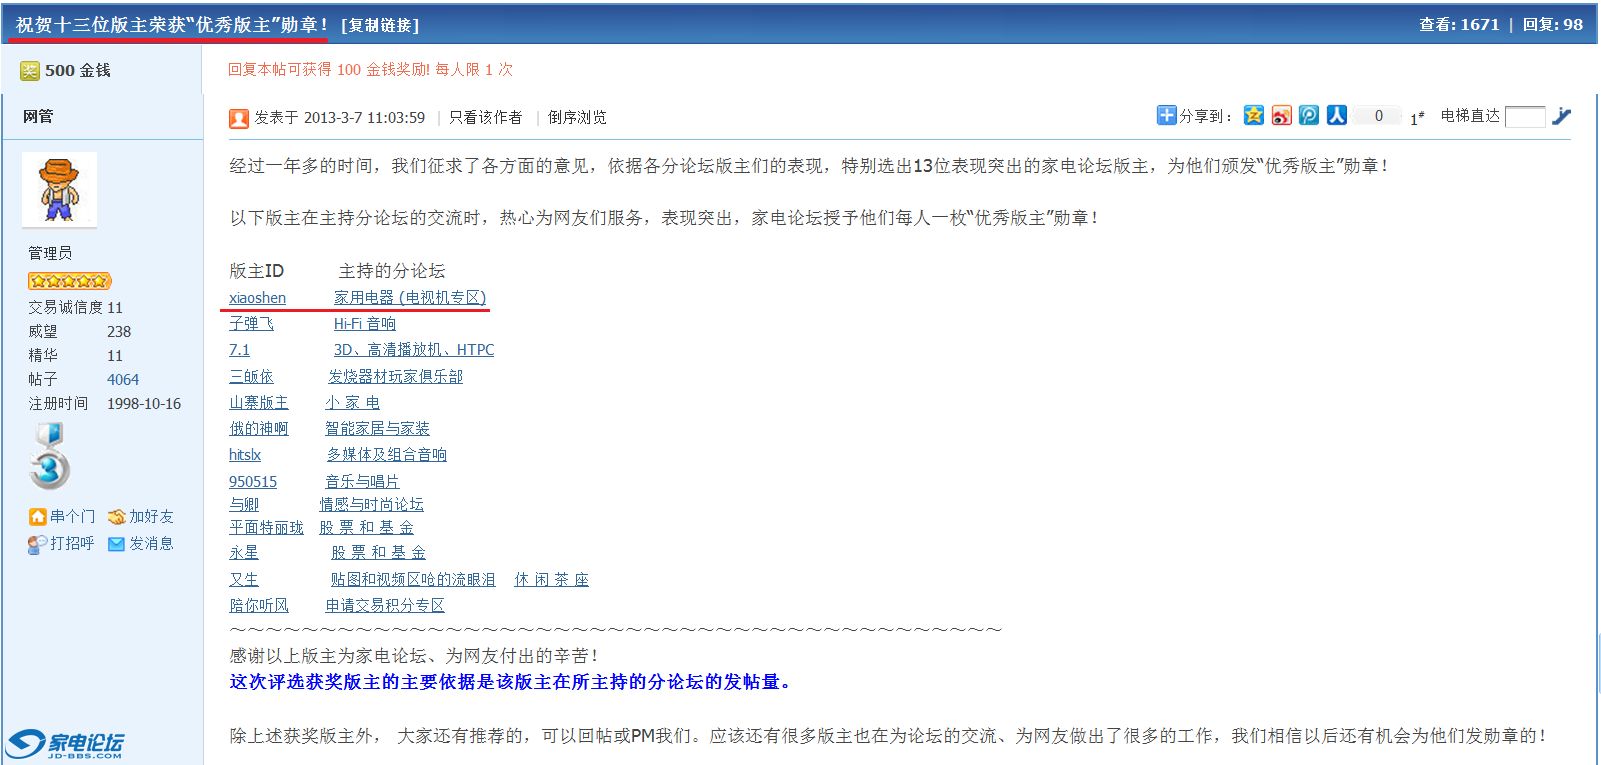The height and width of the screenshot is (765, 1601).
Task: Share post to Renren icon
Action: pos(1337,116)
